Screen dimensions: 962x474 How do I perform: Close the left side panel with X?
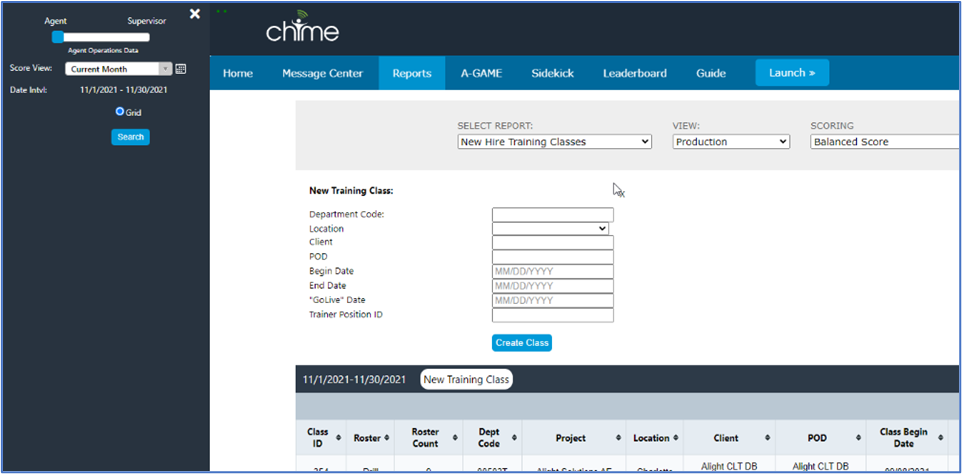195,14
